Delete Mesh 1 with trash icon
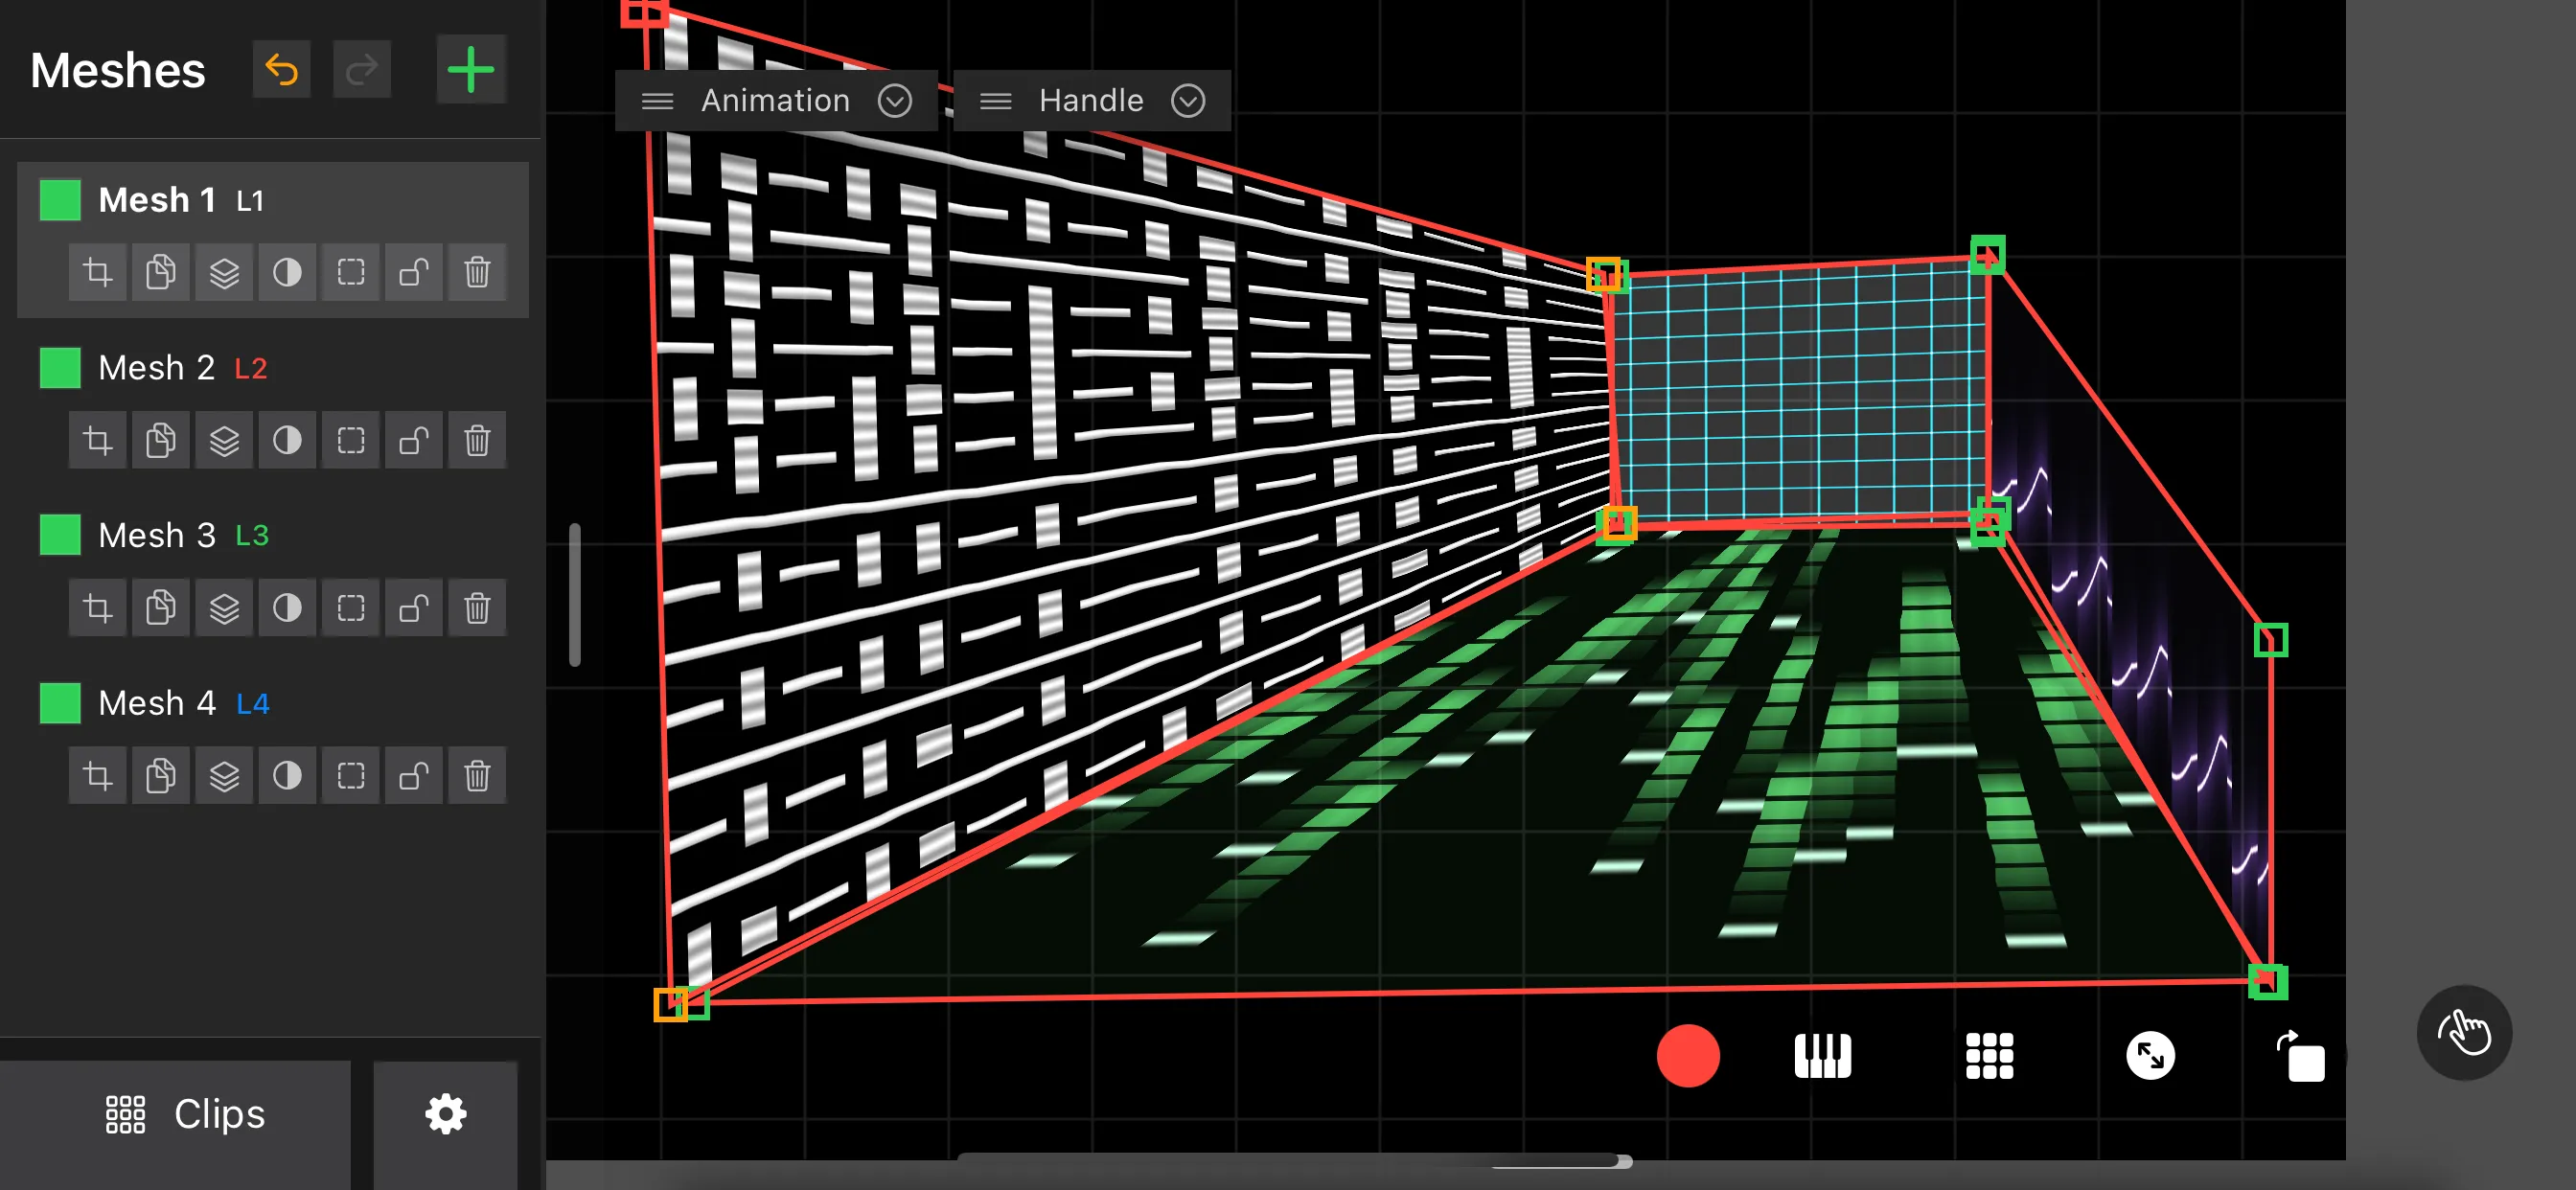The width and height of the screenshot is (2576, 1190). 477,272
